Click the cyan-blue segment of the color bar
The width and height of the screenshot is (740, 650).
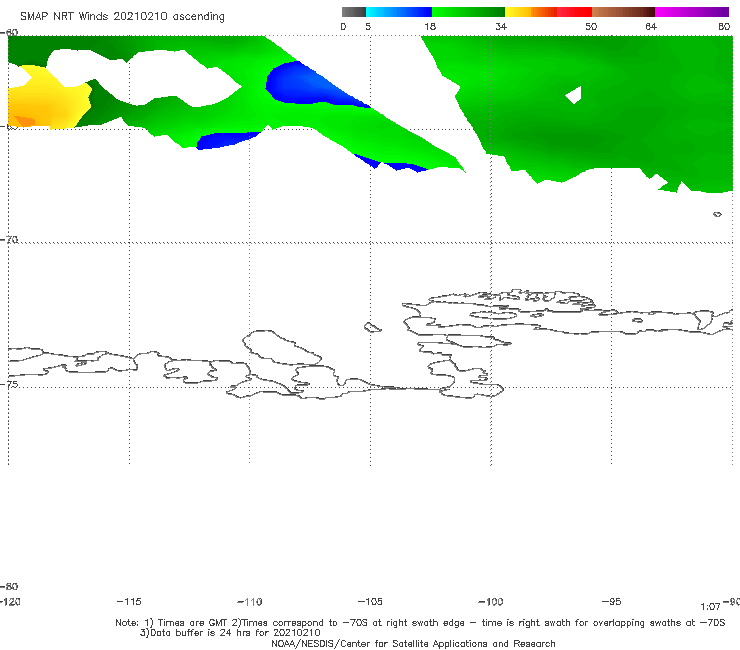(x=399, y=12)
